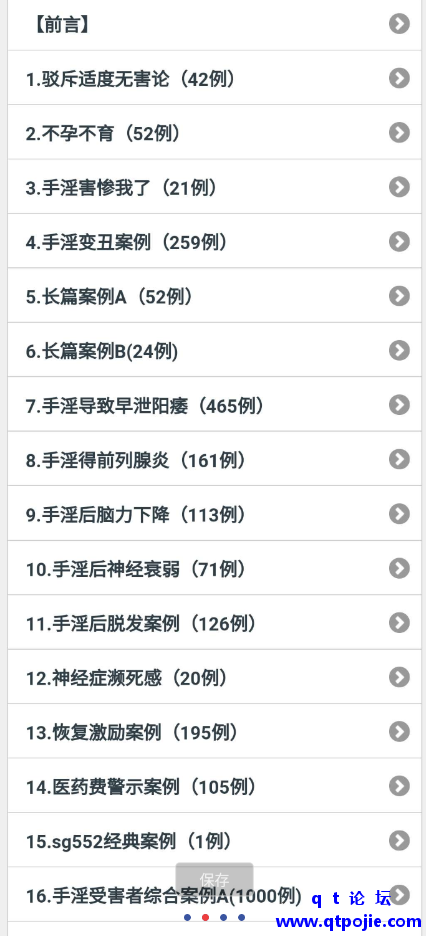Tap the arrow next to 2.不孕不育
Screen dimensions: 426x936
[x=399, y=133]
